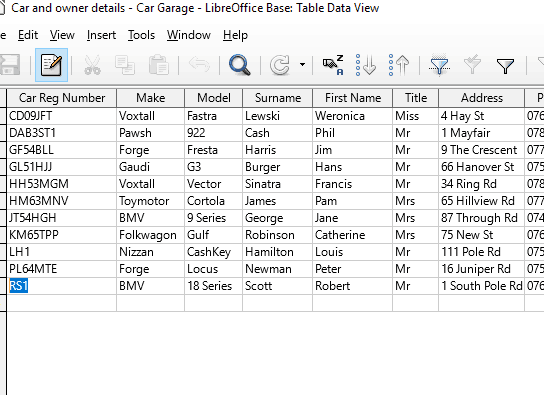The image size is (544, 395).
Task: Click empty Car Reg Number cell in new row
Action: (62, 303)
